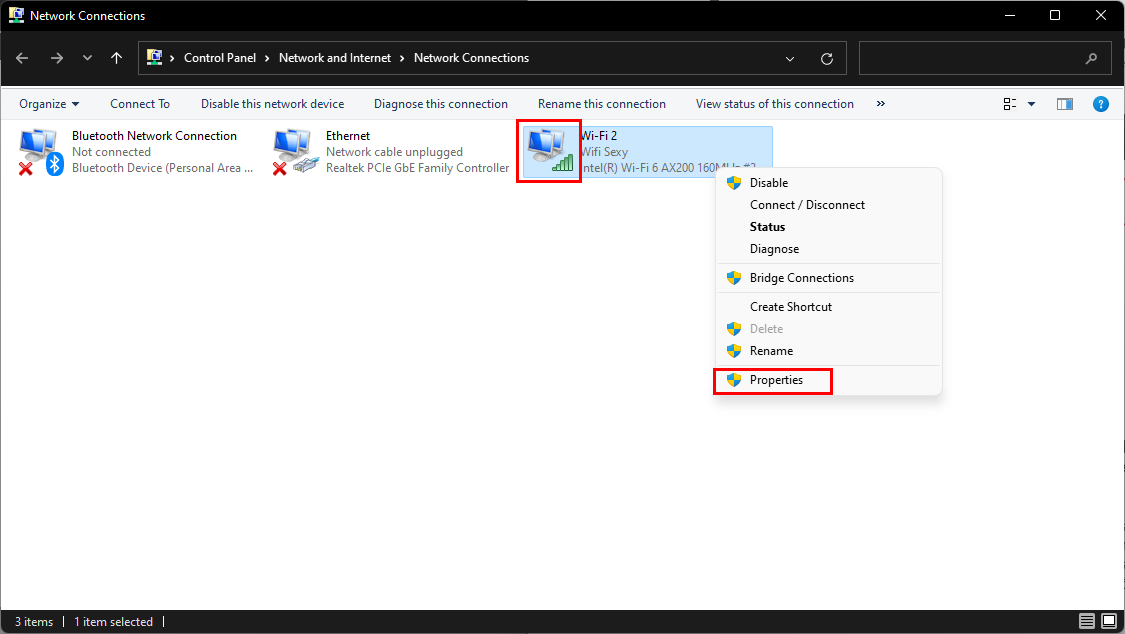This screenshot has width=1125, height=634.
Task: Refresh the Network Connections view
Action: point(827,59)
